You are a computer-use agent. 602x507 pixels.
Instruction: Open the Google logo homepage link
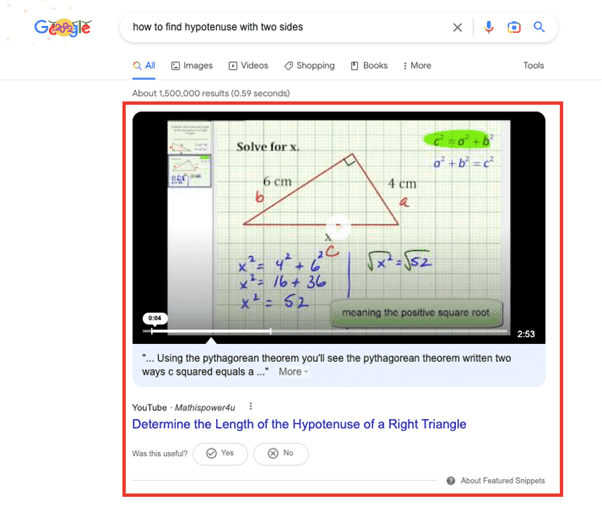click(63, 27)
